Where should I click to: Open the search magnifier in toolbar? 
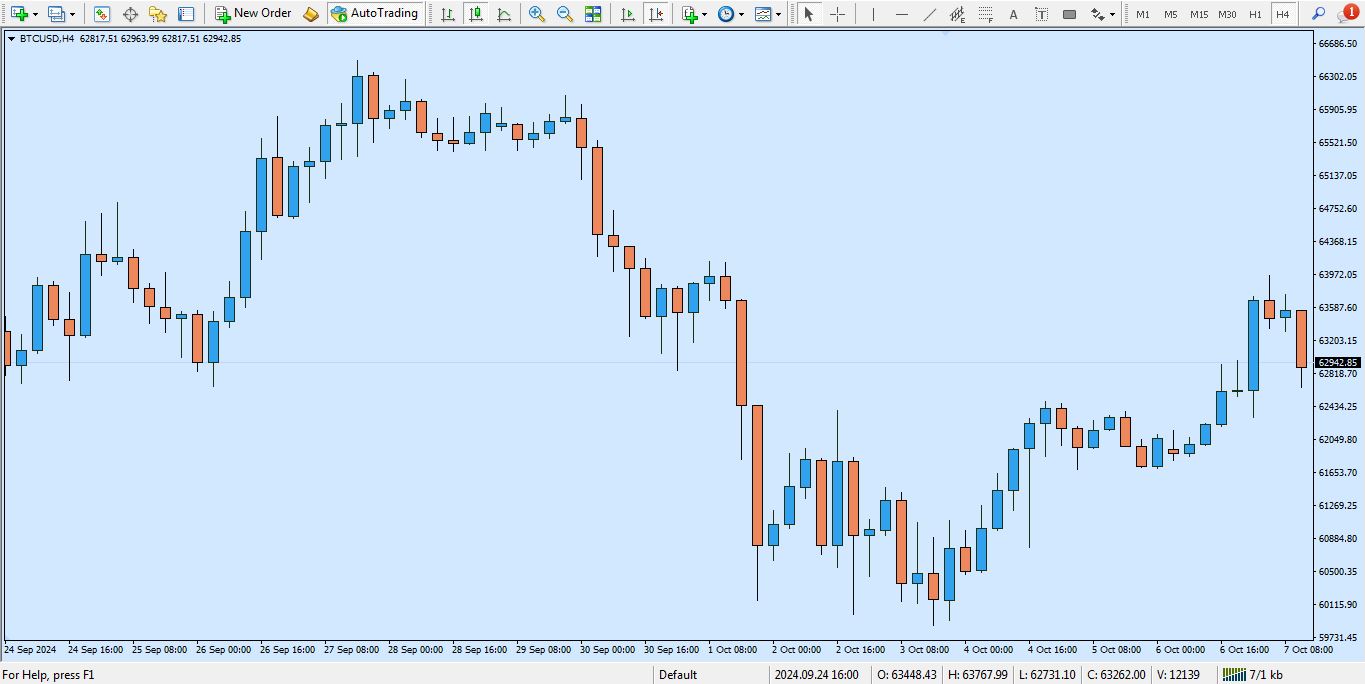point(1318,14)
